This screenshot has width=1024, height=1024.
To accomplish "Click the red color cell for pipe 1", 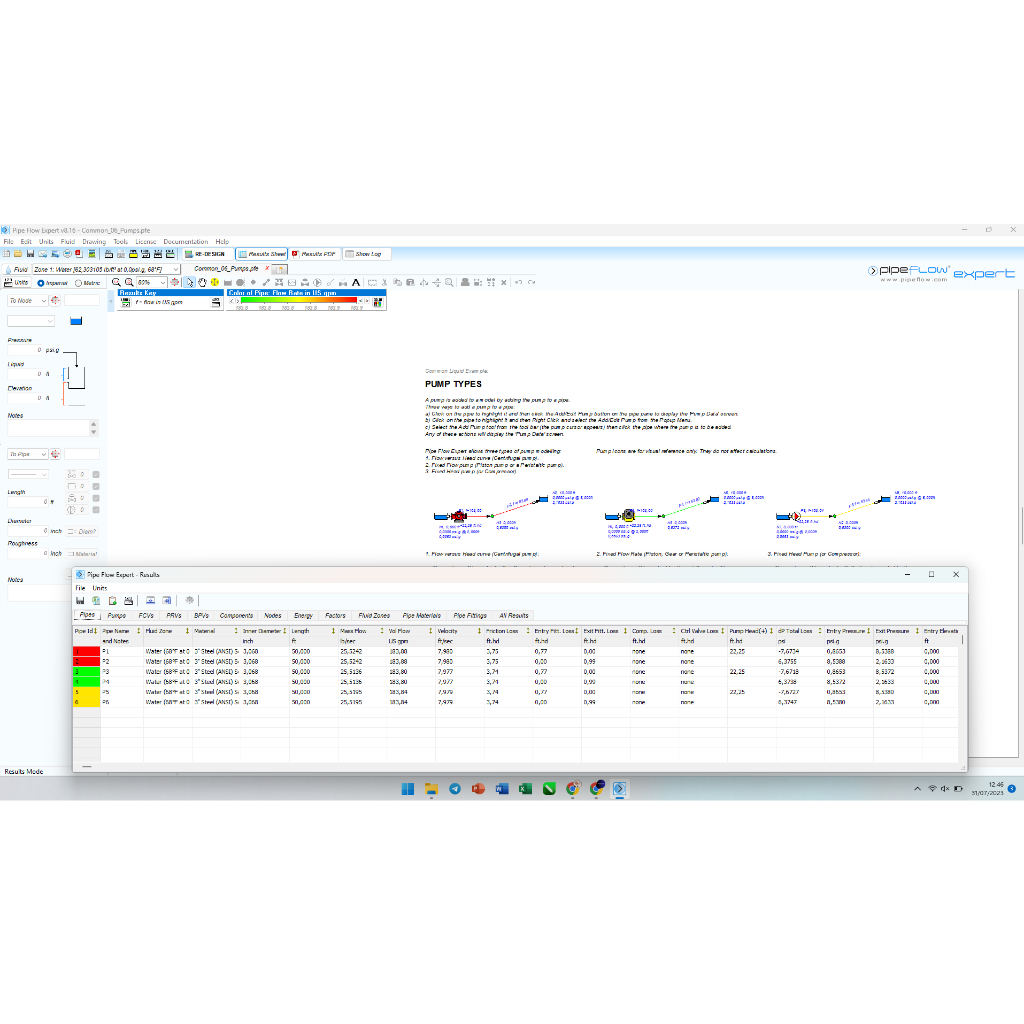I will click(x=87, y=651).
